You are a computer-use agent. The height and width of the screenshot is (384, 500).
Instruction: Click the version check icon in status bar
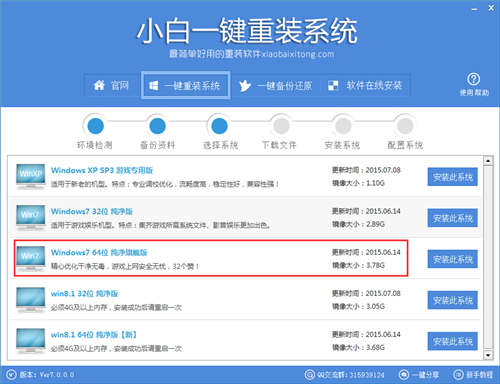(11, 375)
